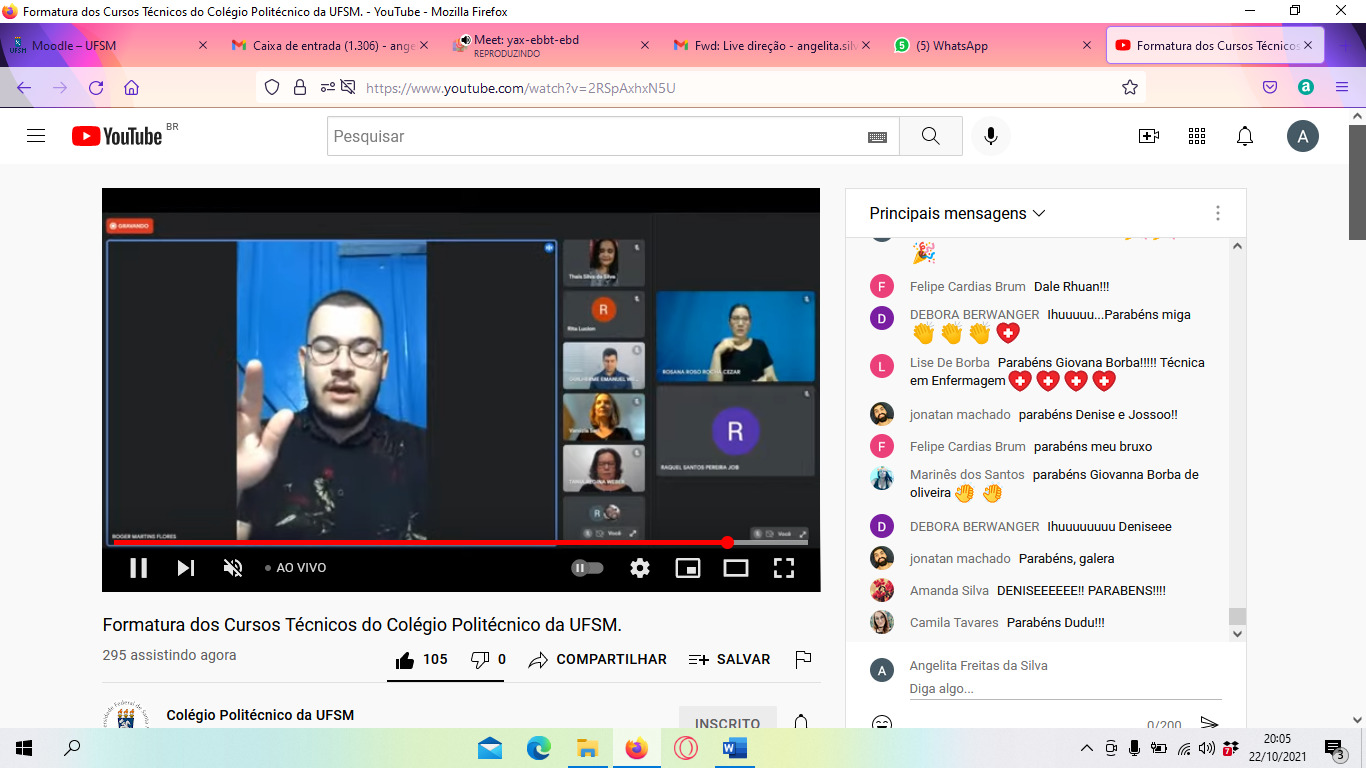Open live chat three-dot options menu
Viewport: 1366px width, 768px height.
tap(1217, 213)
